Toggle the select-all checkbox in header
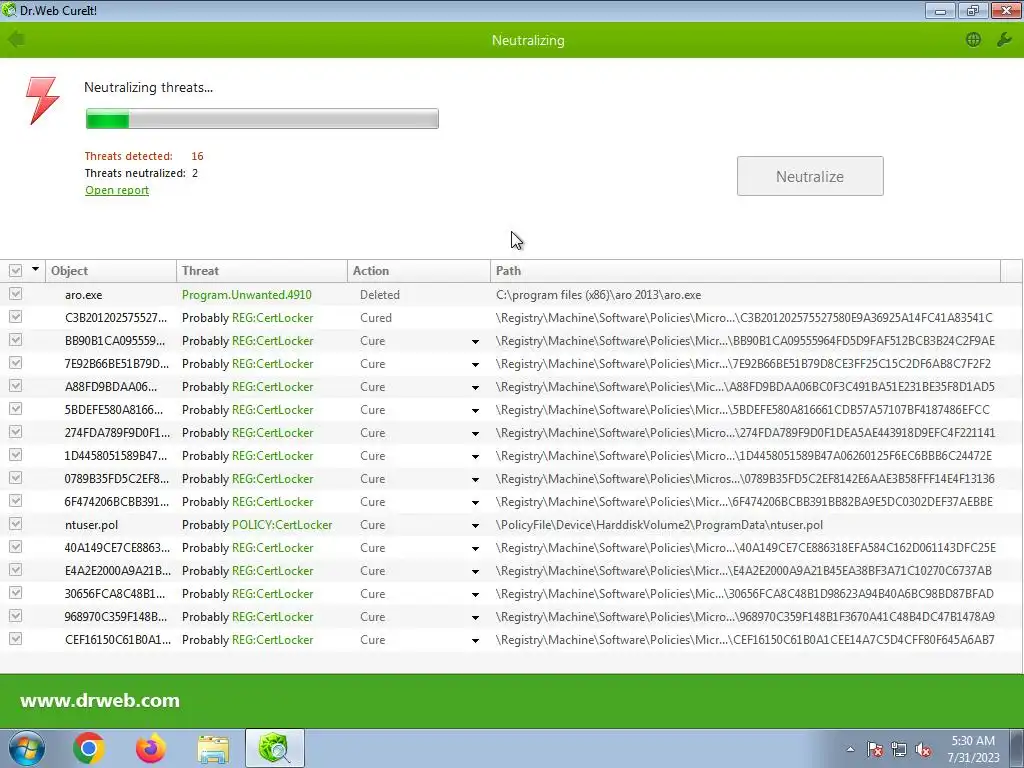 16,270
